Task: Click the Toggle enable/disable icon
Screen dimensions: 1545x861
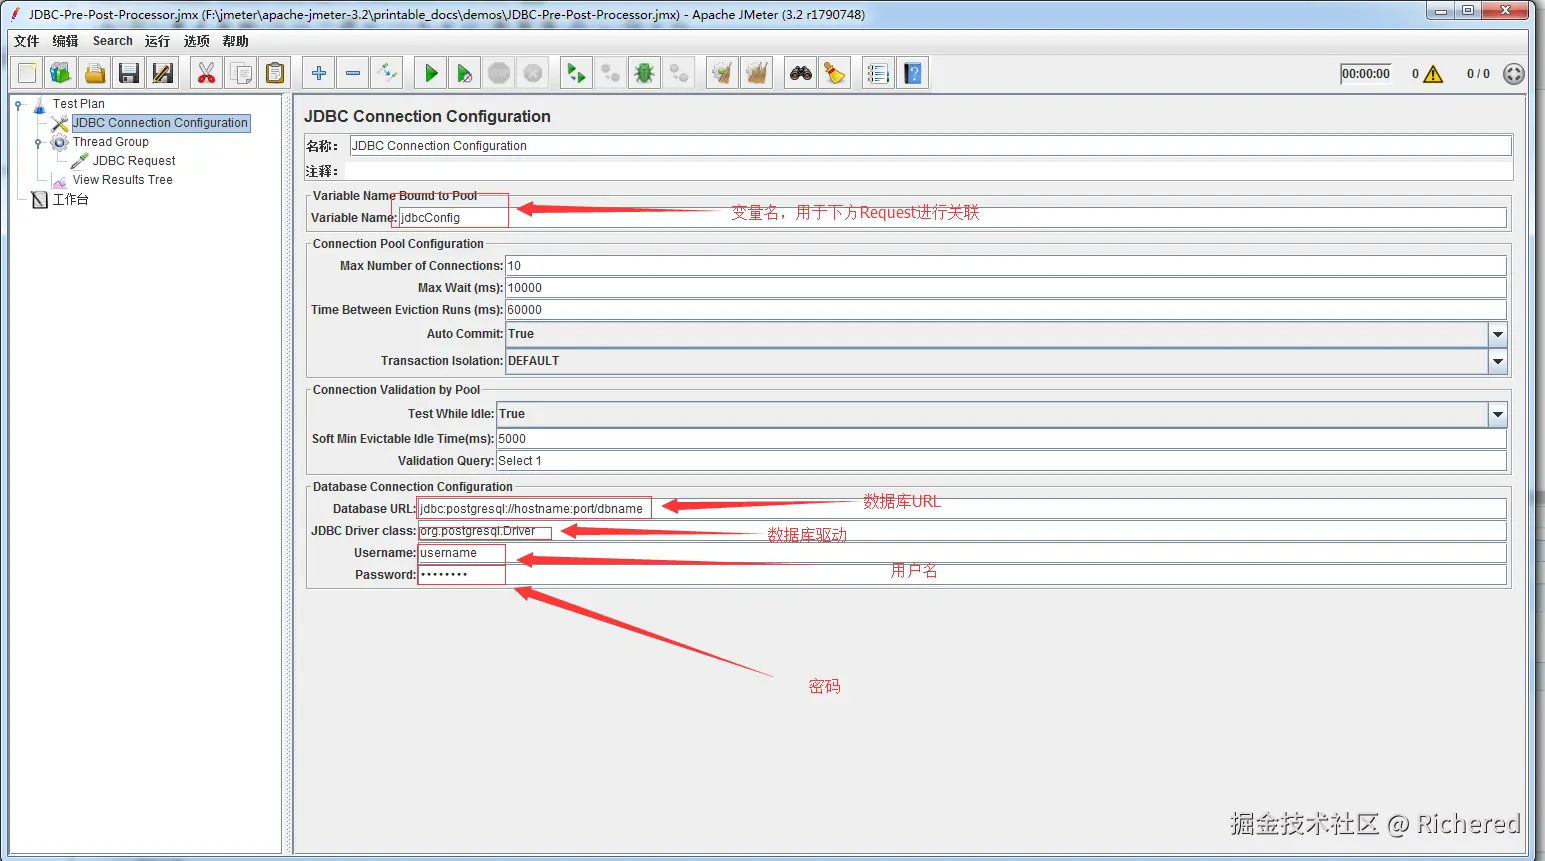Action: click(x=387, y=73)
